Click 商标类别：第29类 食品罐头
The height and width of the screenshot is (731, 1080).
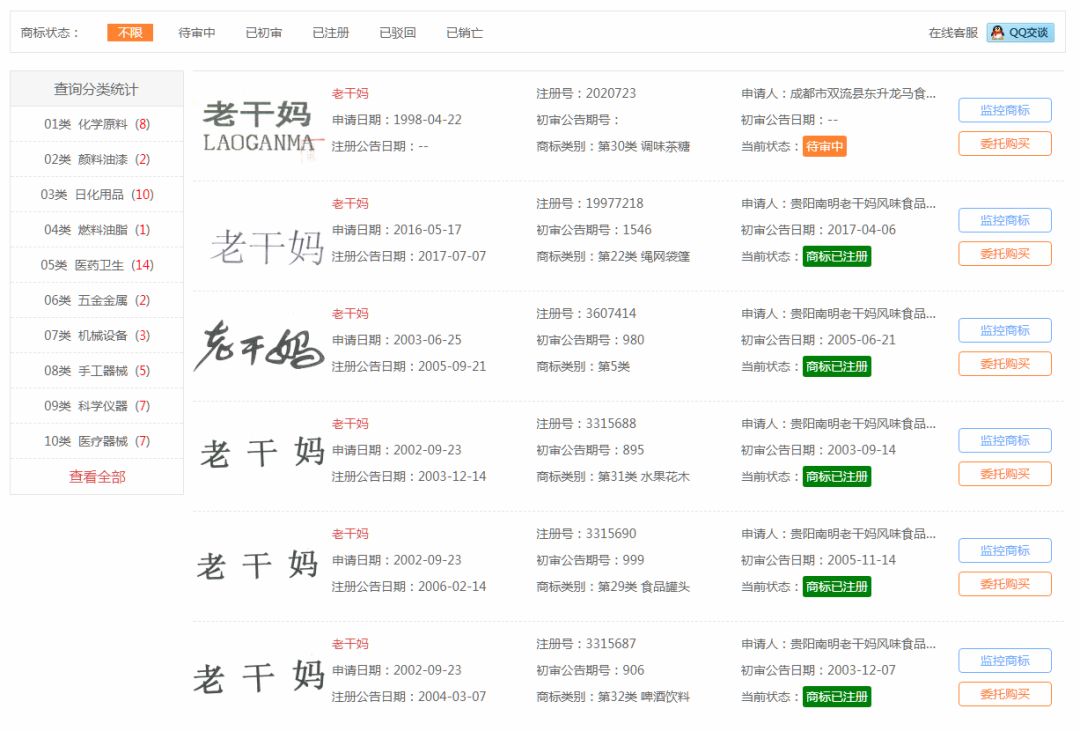[613, 587]
